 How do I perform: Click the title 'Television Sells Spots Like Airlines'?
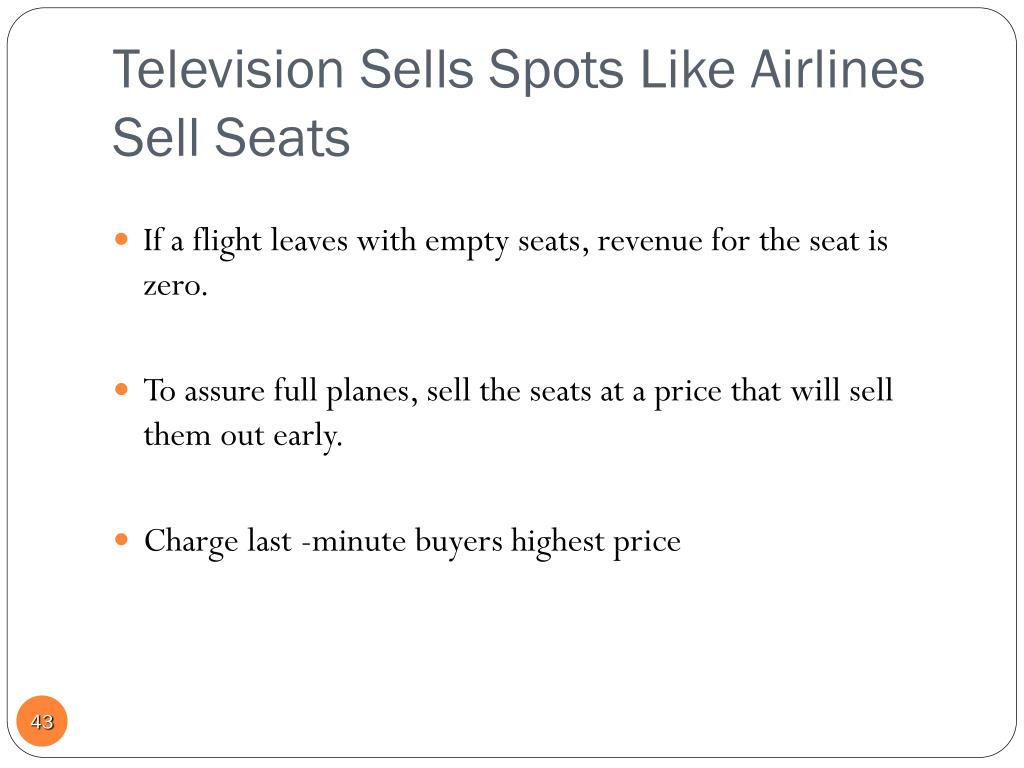click(519, 70)
